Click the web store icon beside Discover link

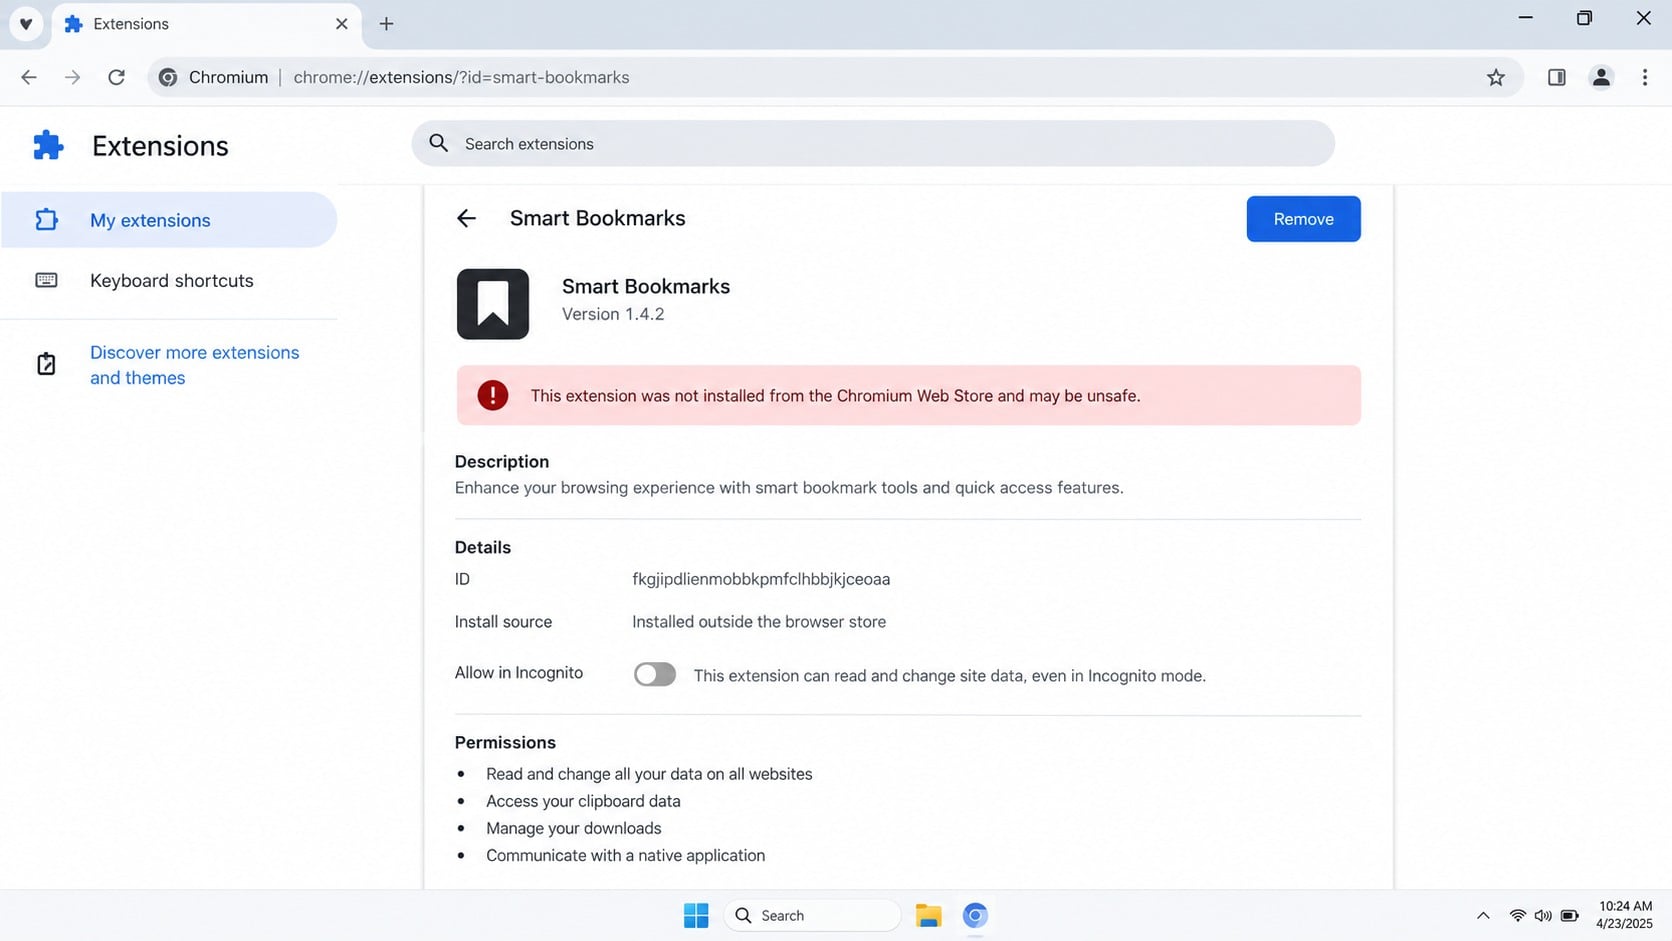[46, 364]
